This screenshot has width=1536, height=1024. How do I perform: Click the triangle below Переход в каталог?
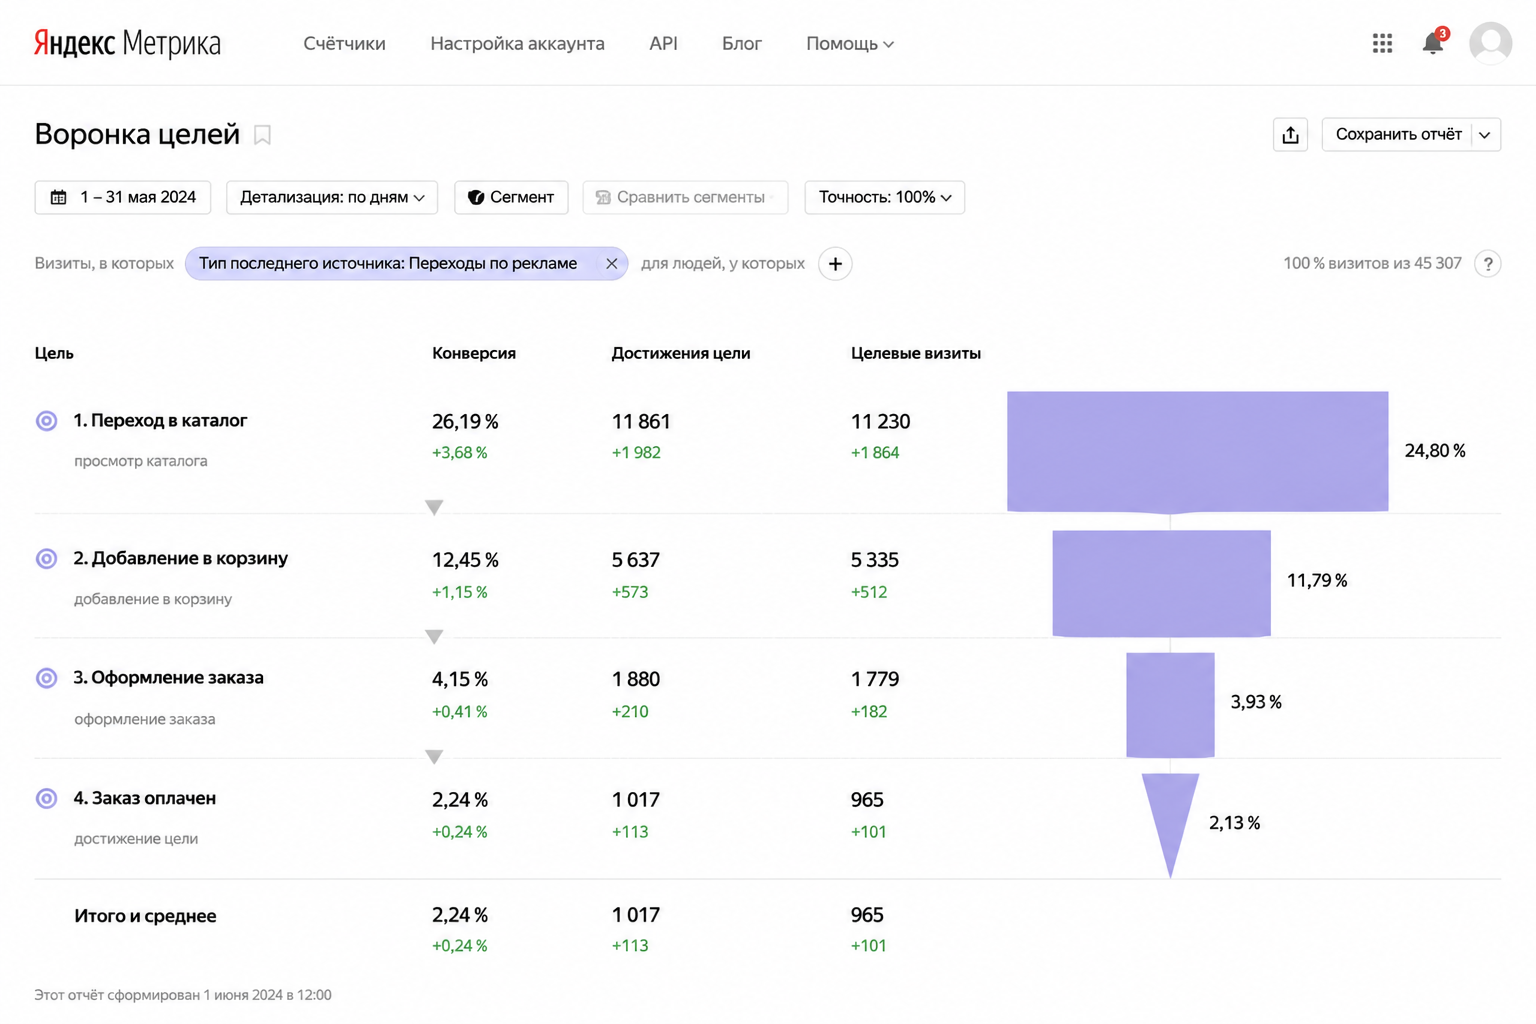pos(434,508)
